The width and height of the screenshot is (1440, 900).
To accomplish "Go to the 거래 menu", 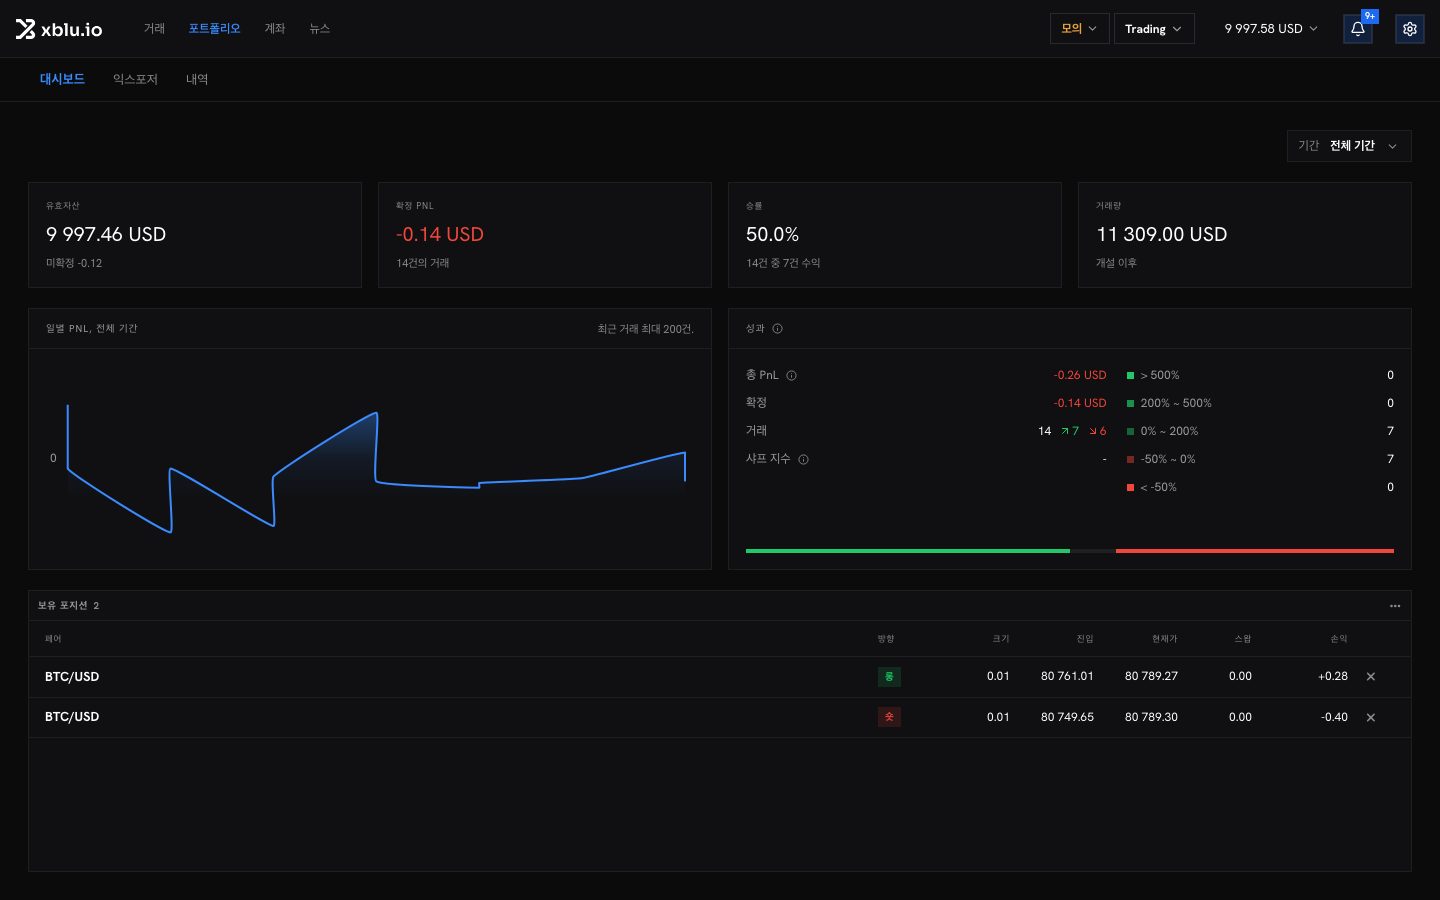I will (154, 29).
